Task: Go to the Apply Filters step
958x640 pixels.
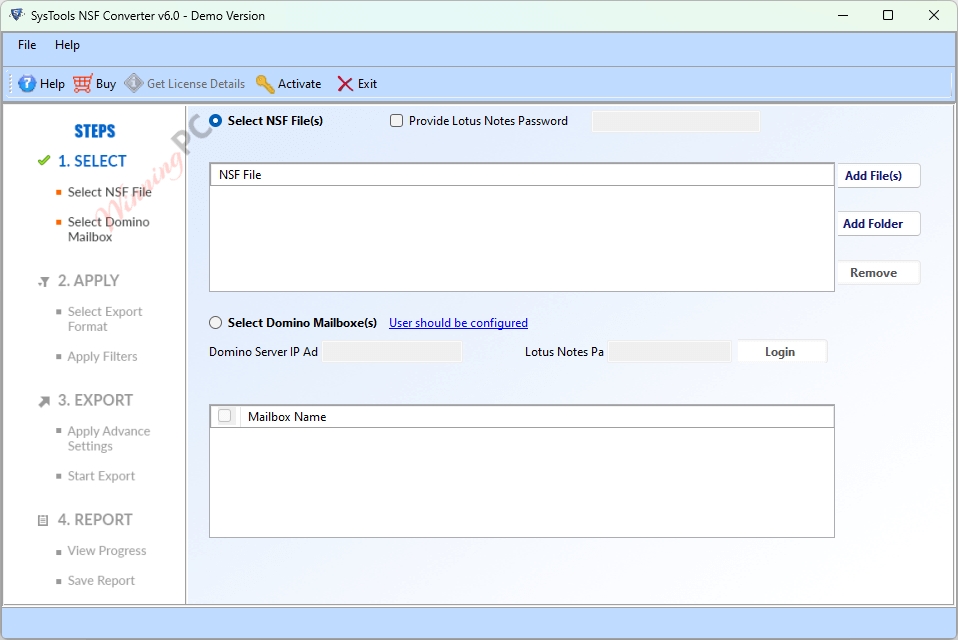Action: tap(102, 356)
